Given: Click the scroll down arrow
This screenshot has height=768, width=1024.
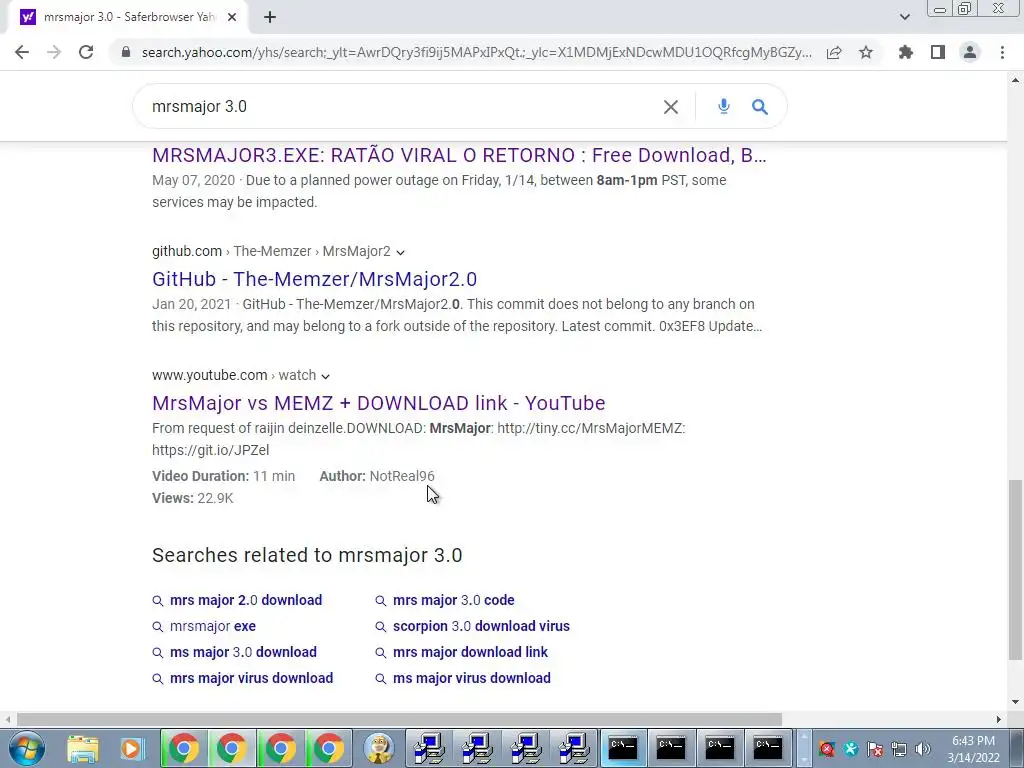Looking at the screenshot, I should click(1015, 702).
